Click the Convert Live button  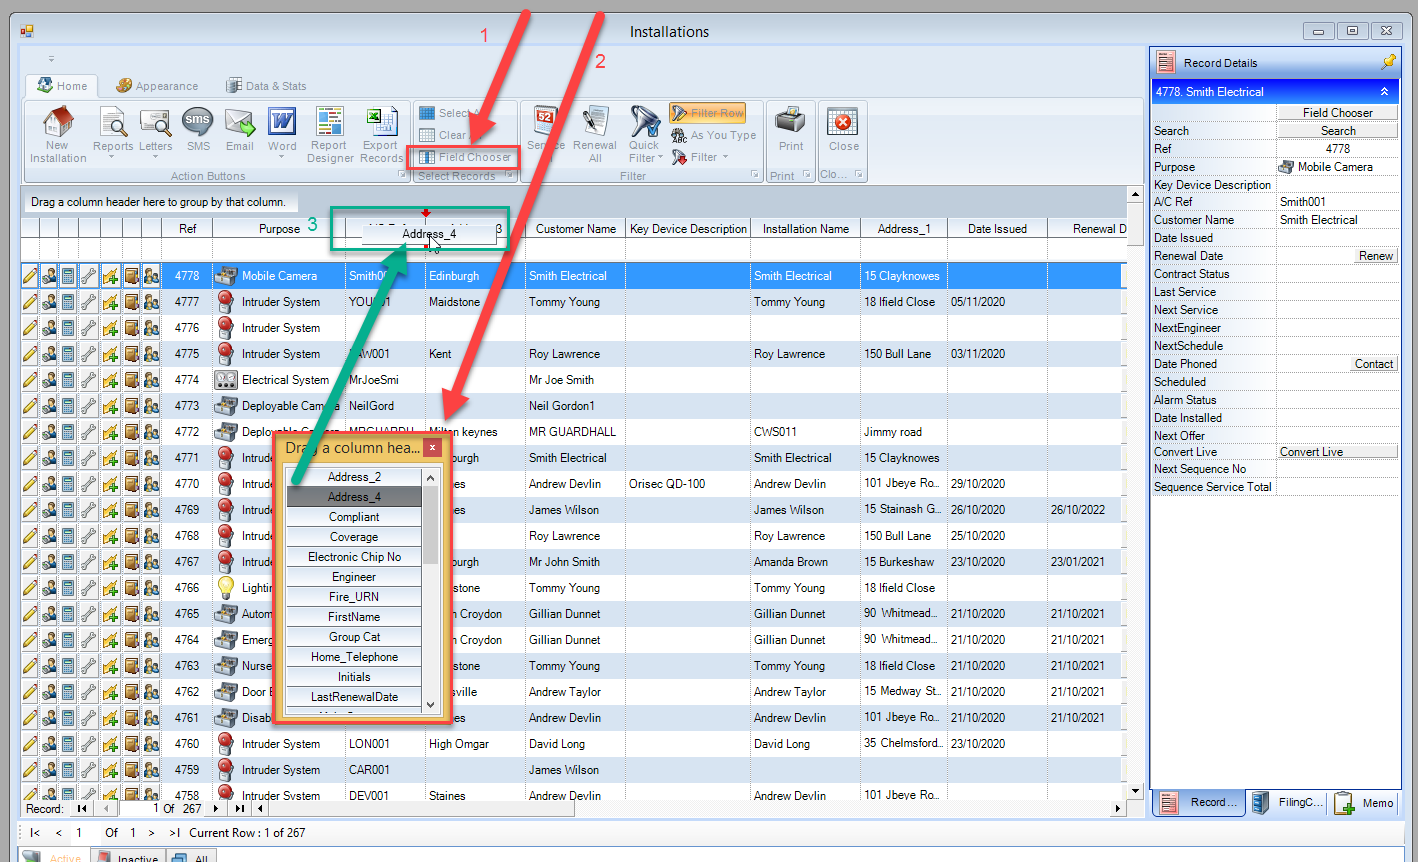tap(1337, 452)
